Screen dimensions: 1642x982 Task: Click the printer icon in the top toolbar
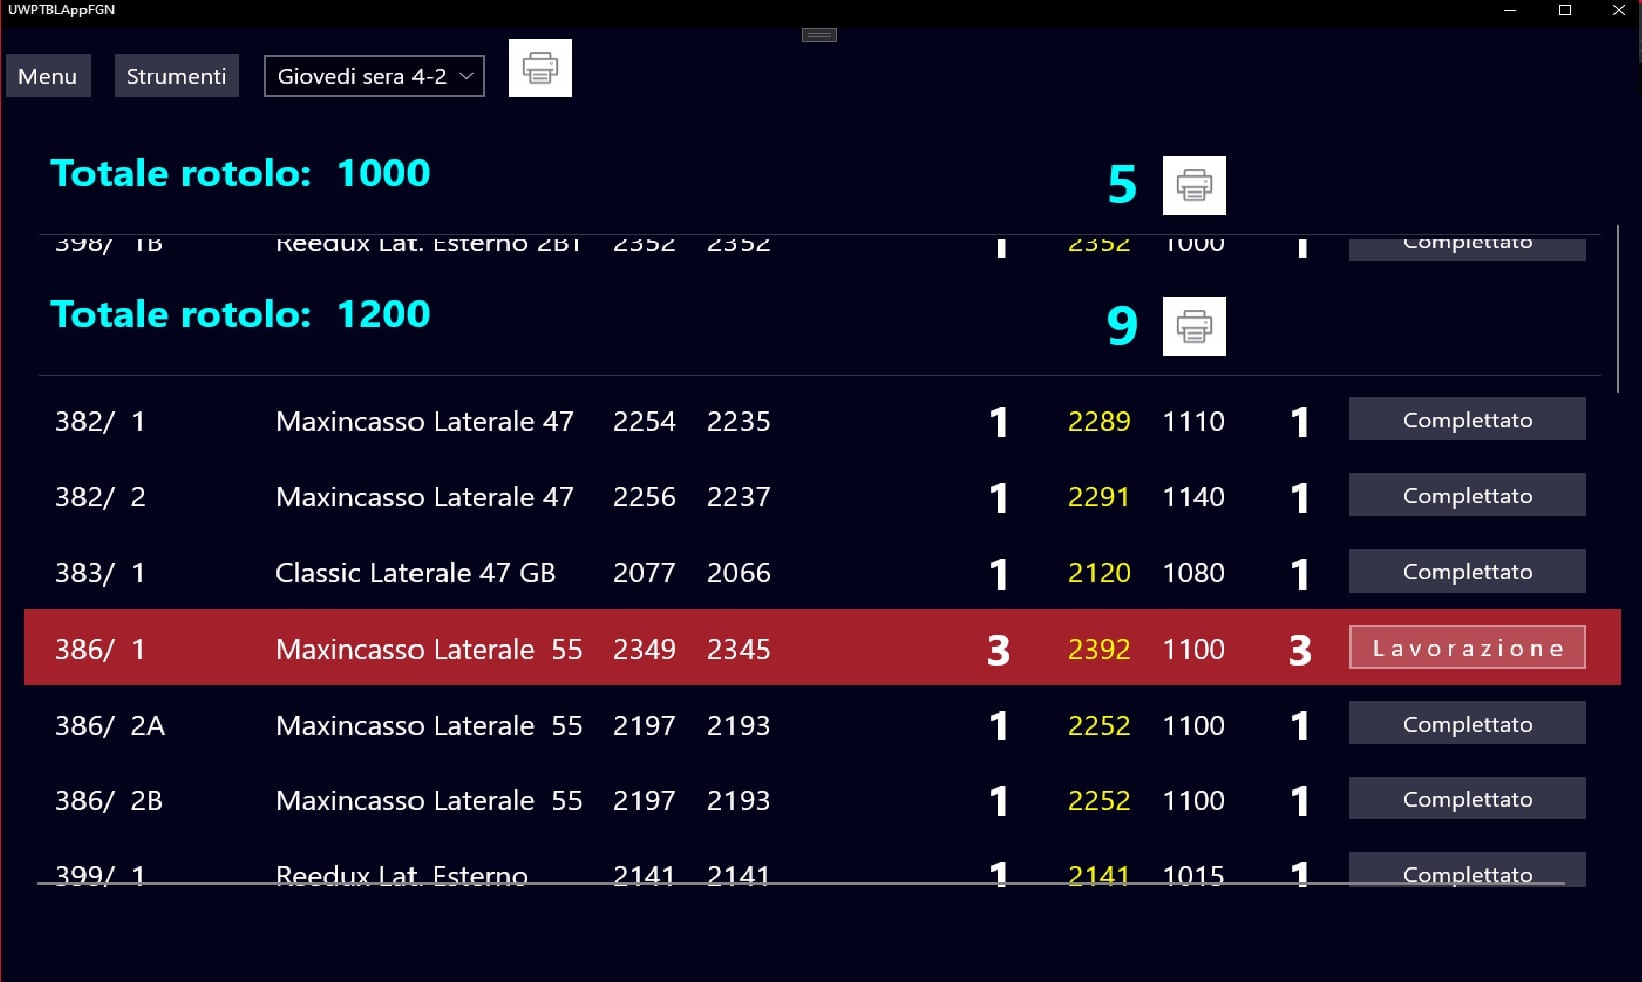point(540,68)
